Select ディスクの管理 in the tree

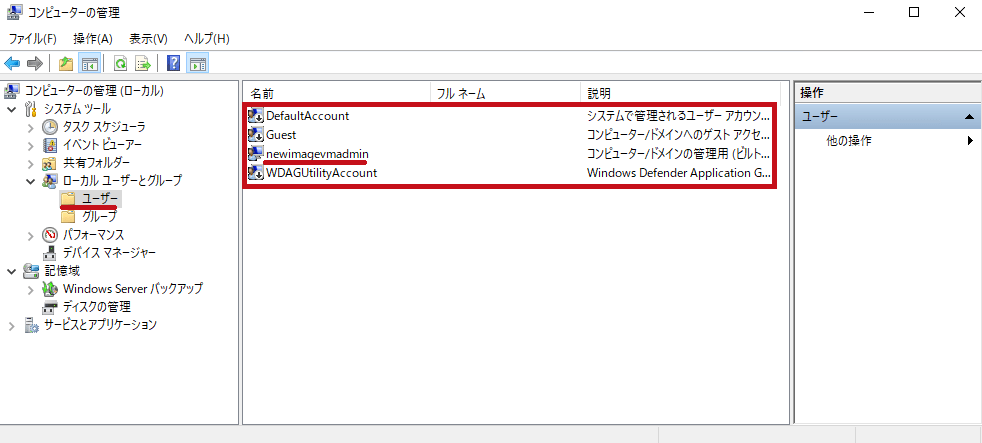(96, 307)
